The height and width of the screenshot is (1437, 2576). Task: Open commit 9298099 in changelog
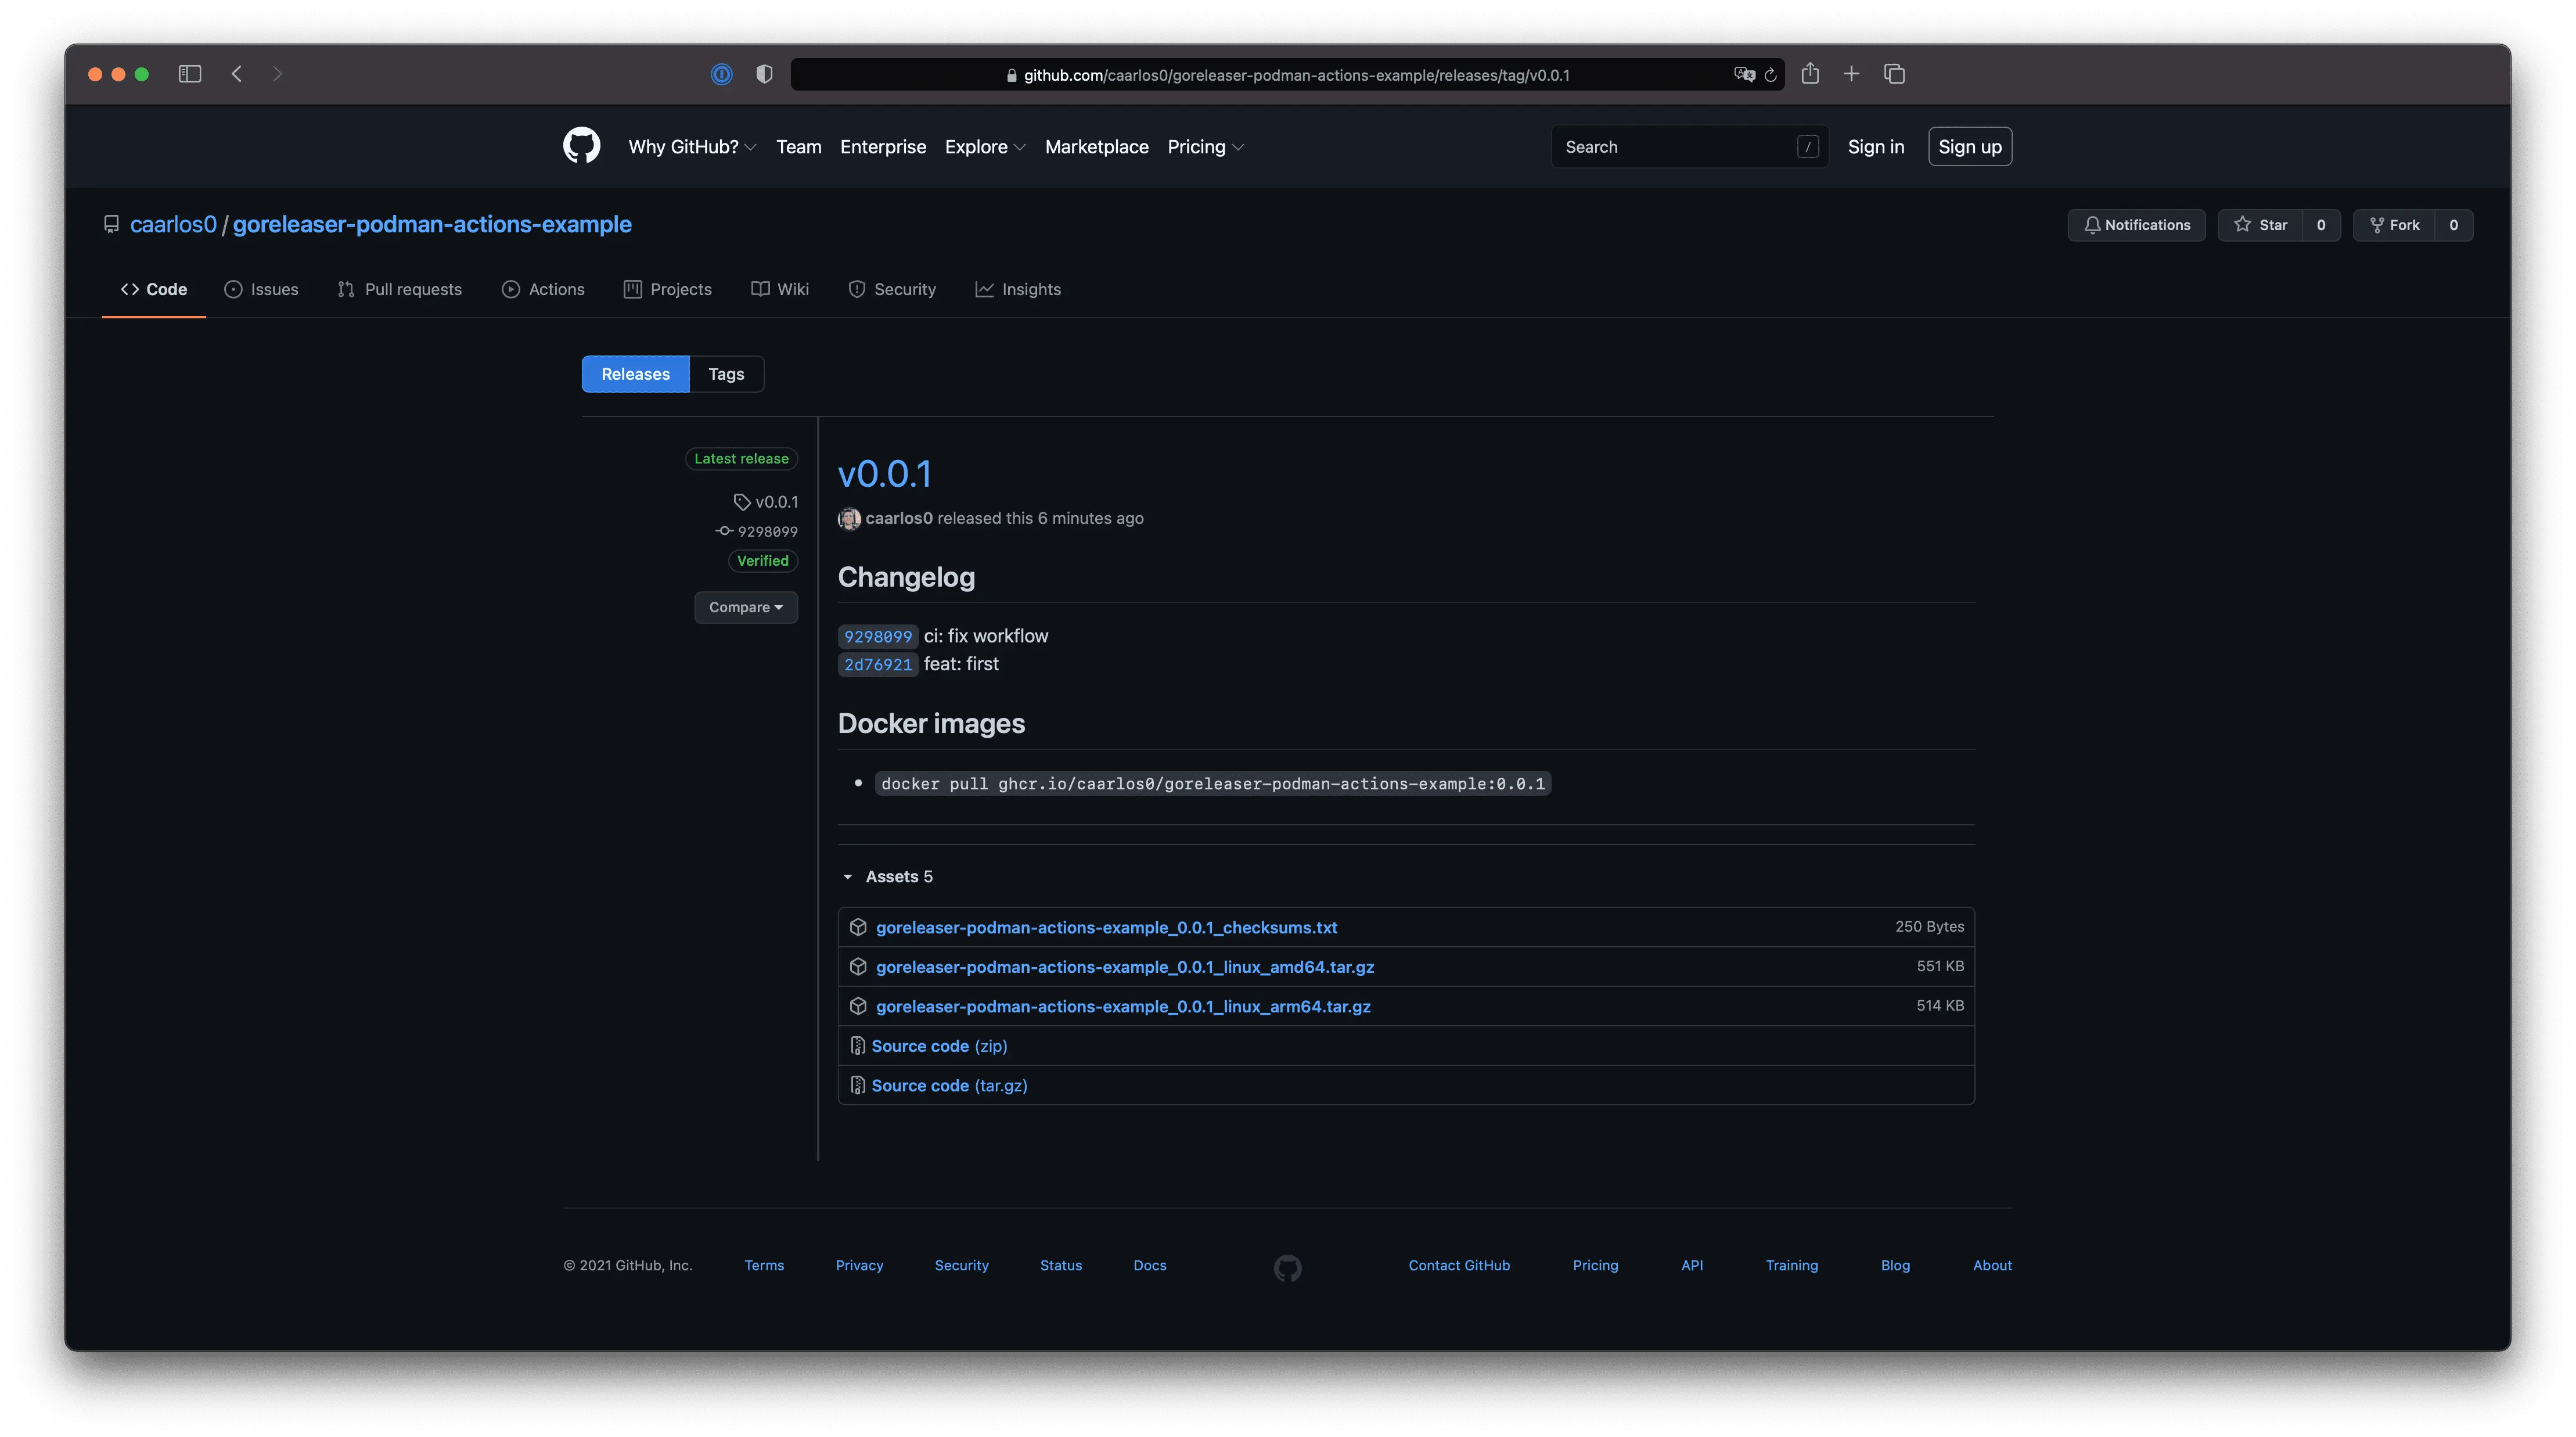click(878, 636)
